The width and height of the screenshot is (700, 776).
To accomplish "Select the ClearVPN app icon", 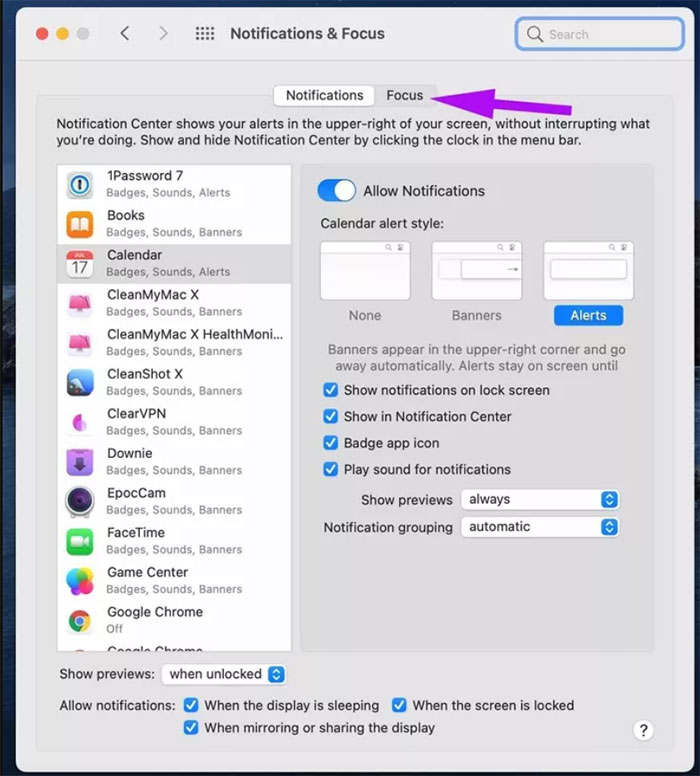I will click(x=80, y=422).
